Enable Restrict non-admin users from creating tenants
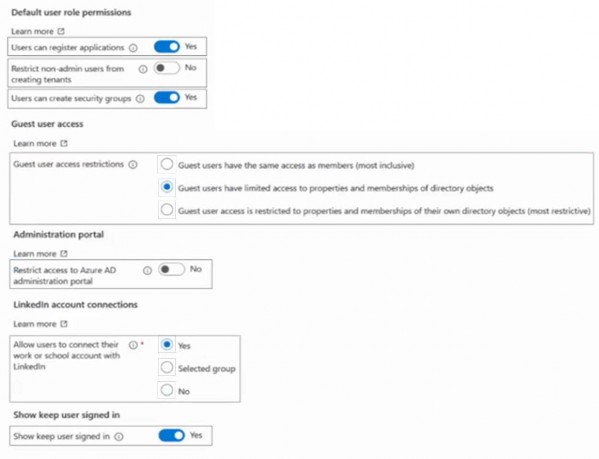Image resolution: width=599 pixels, height=459 pixels. coord(167,68)
